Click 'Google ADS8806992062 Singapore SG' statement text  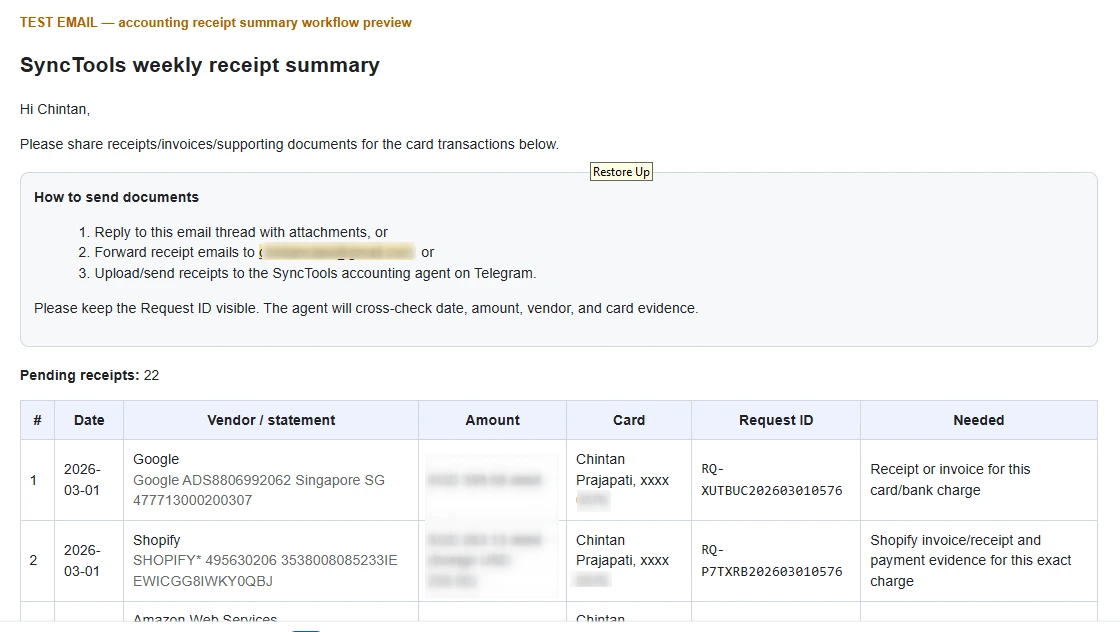coord(259,490)
